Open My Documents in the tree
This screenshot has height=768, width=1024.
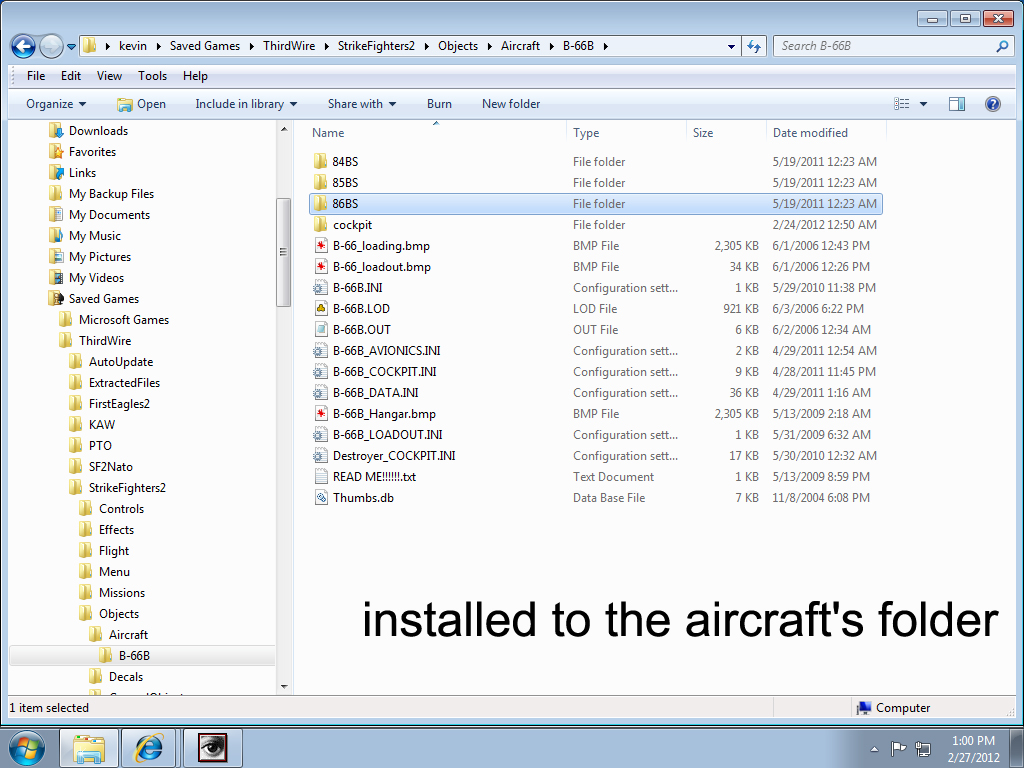pos(109,215)
